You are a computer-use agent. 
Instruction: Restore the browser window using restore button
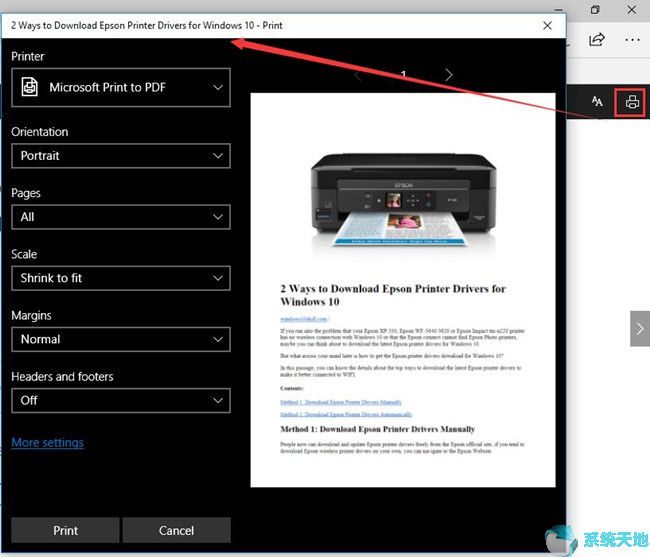(x=595, y=9)
